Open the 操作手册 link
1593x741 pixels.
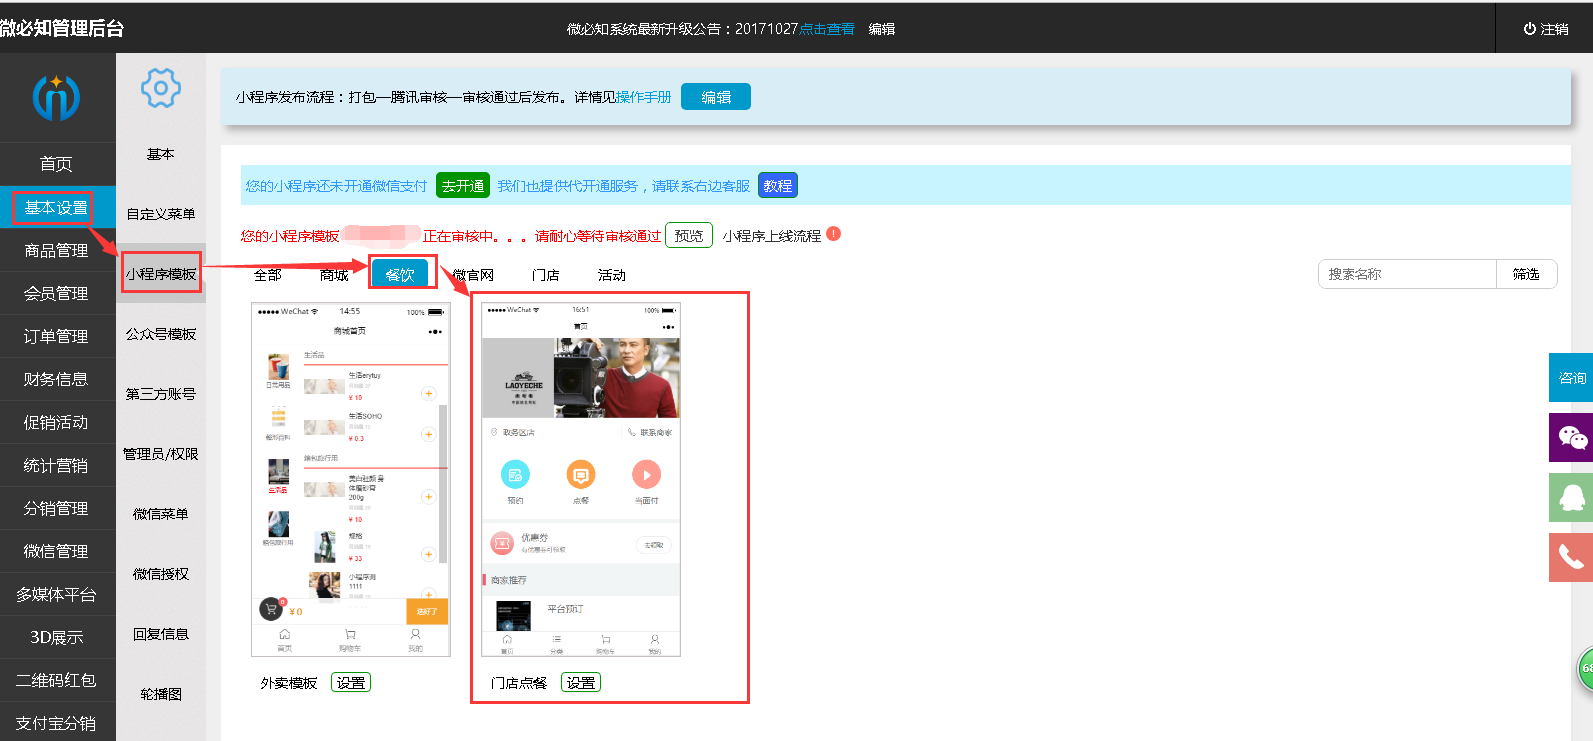pos(643,97)
